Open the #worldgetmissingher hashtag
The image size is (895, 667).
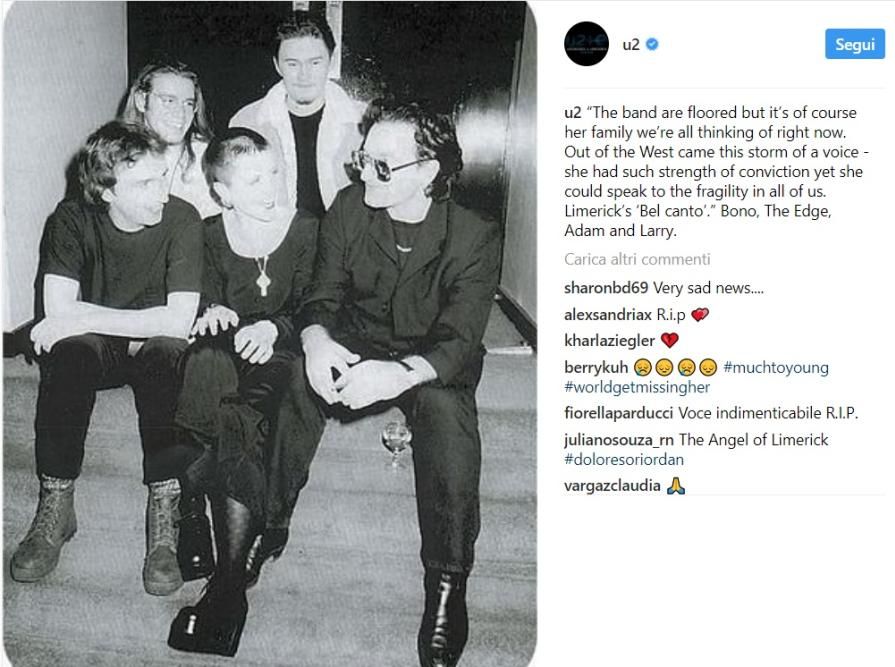[x=636, y=387]
